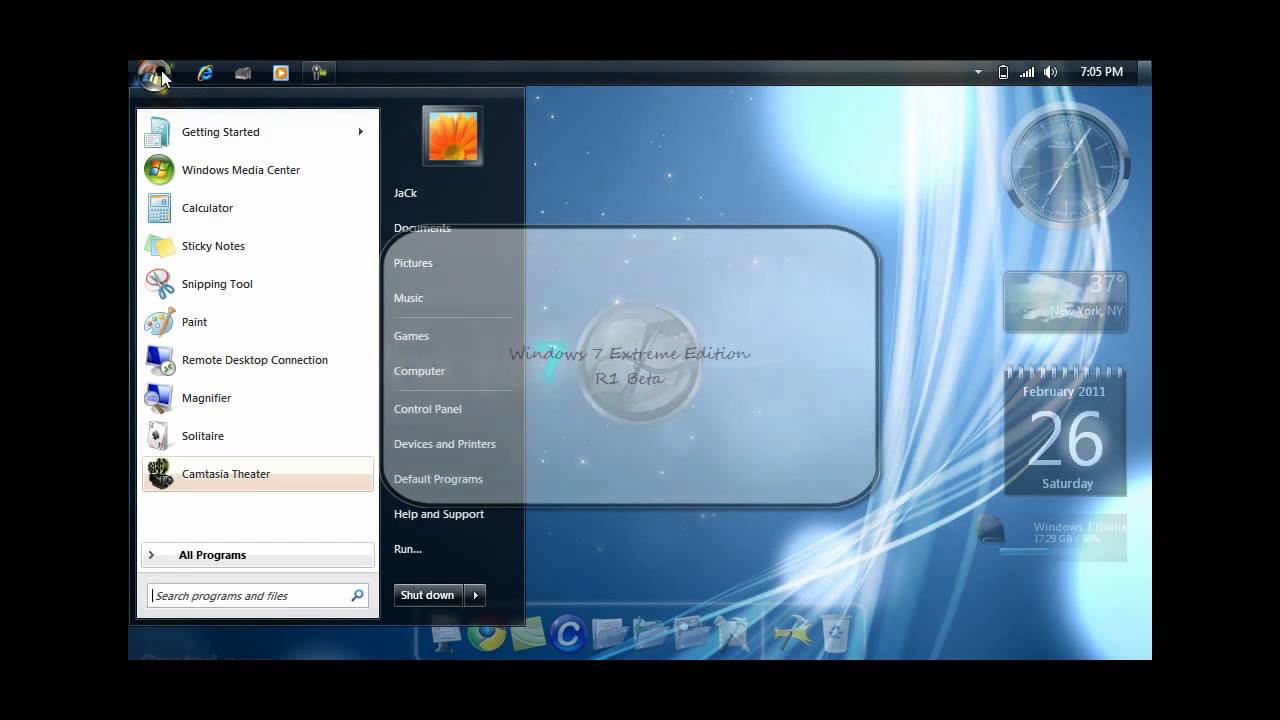Click the search magnifier icon

357,595
